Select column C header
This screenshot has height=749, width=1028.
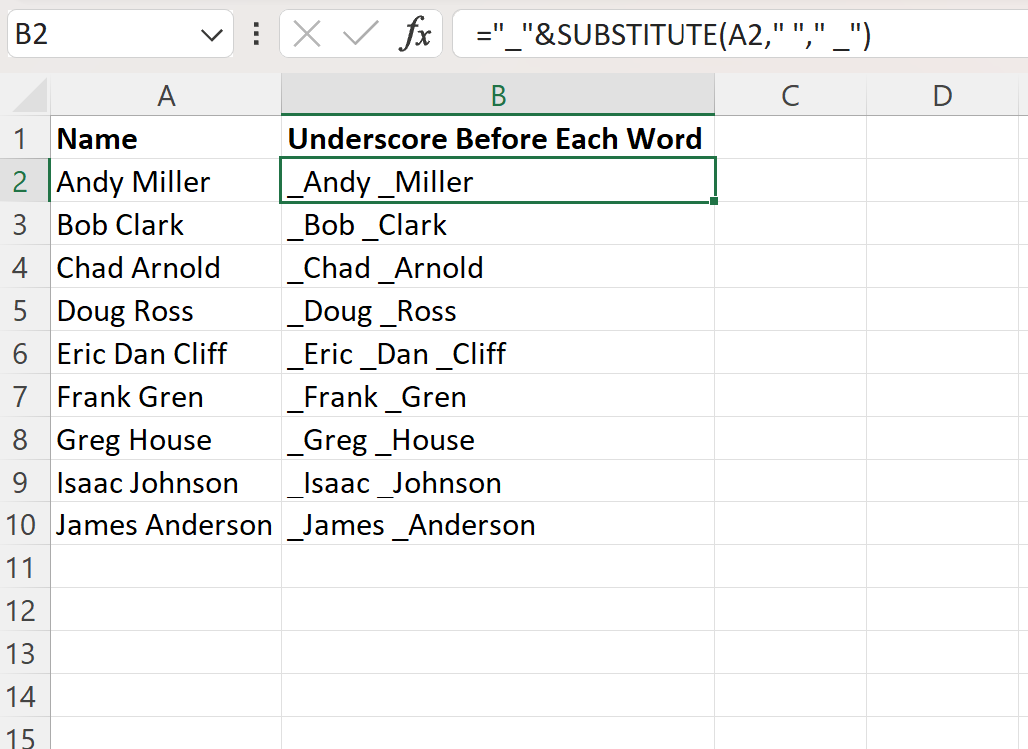[x=790, y=95]
